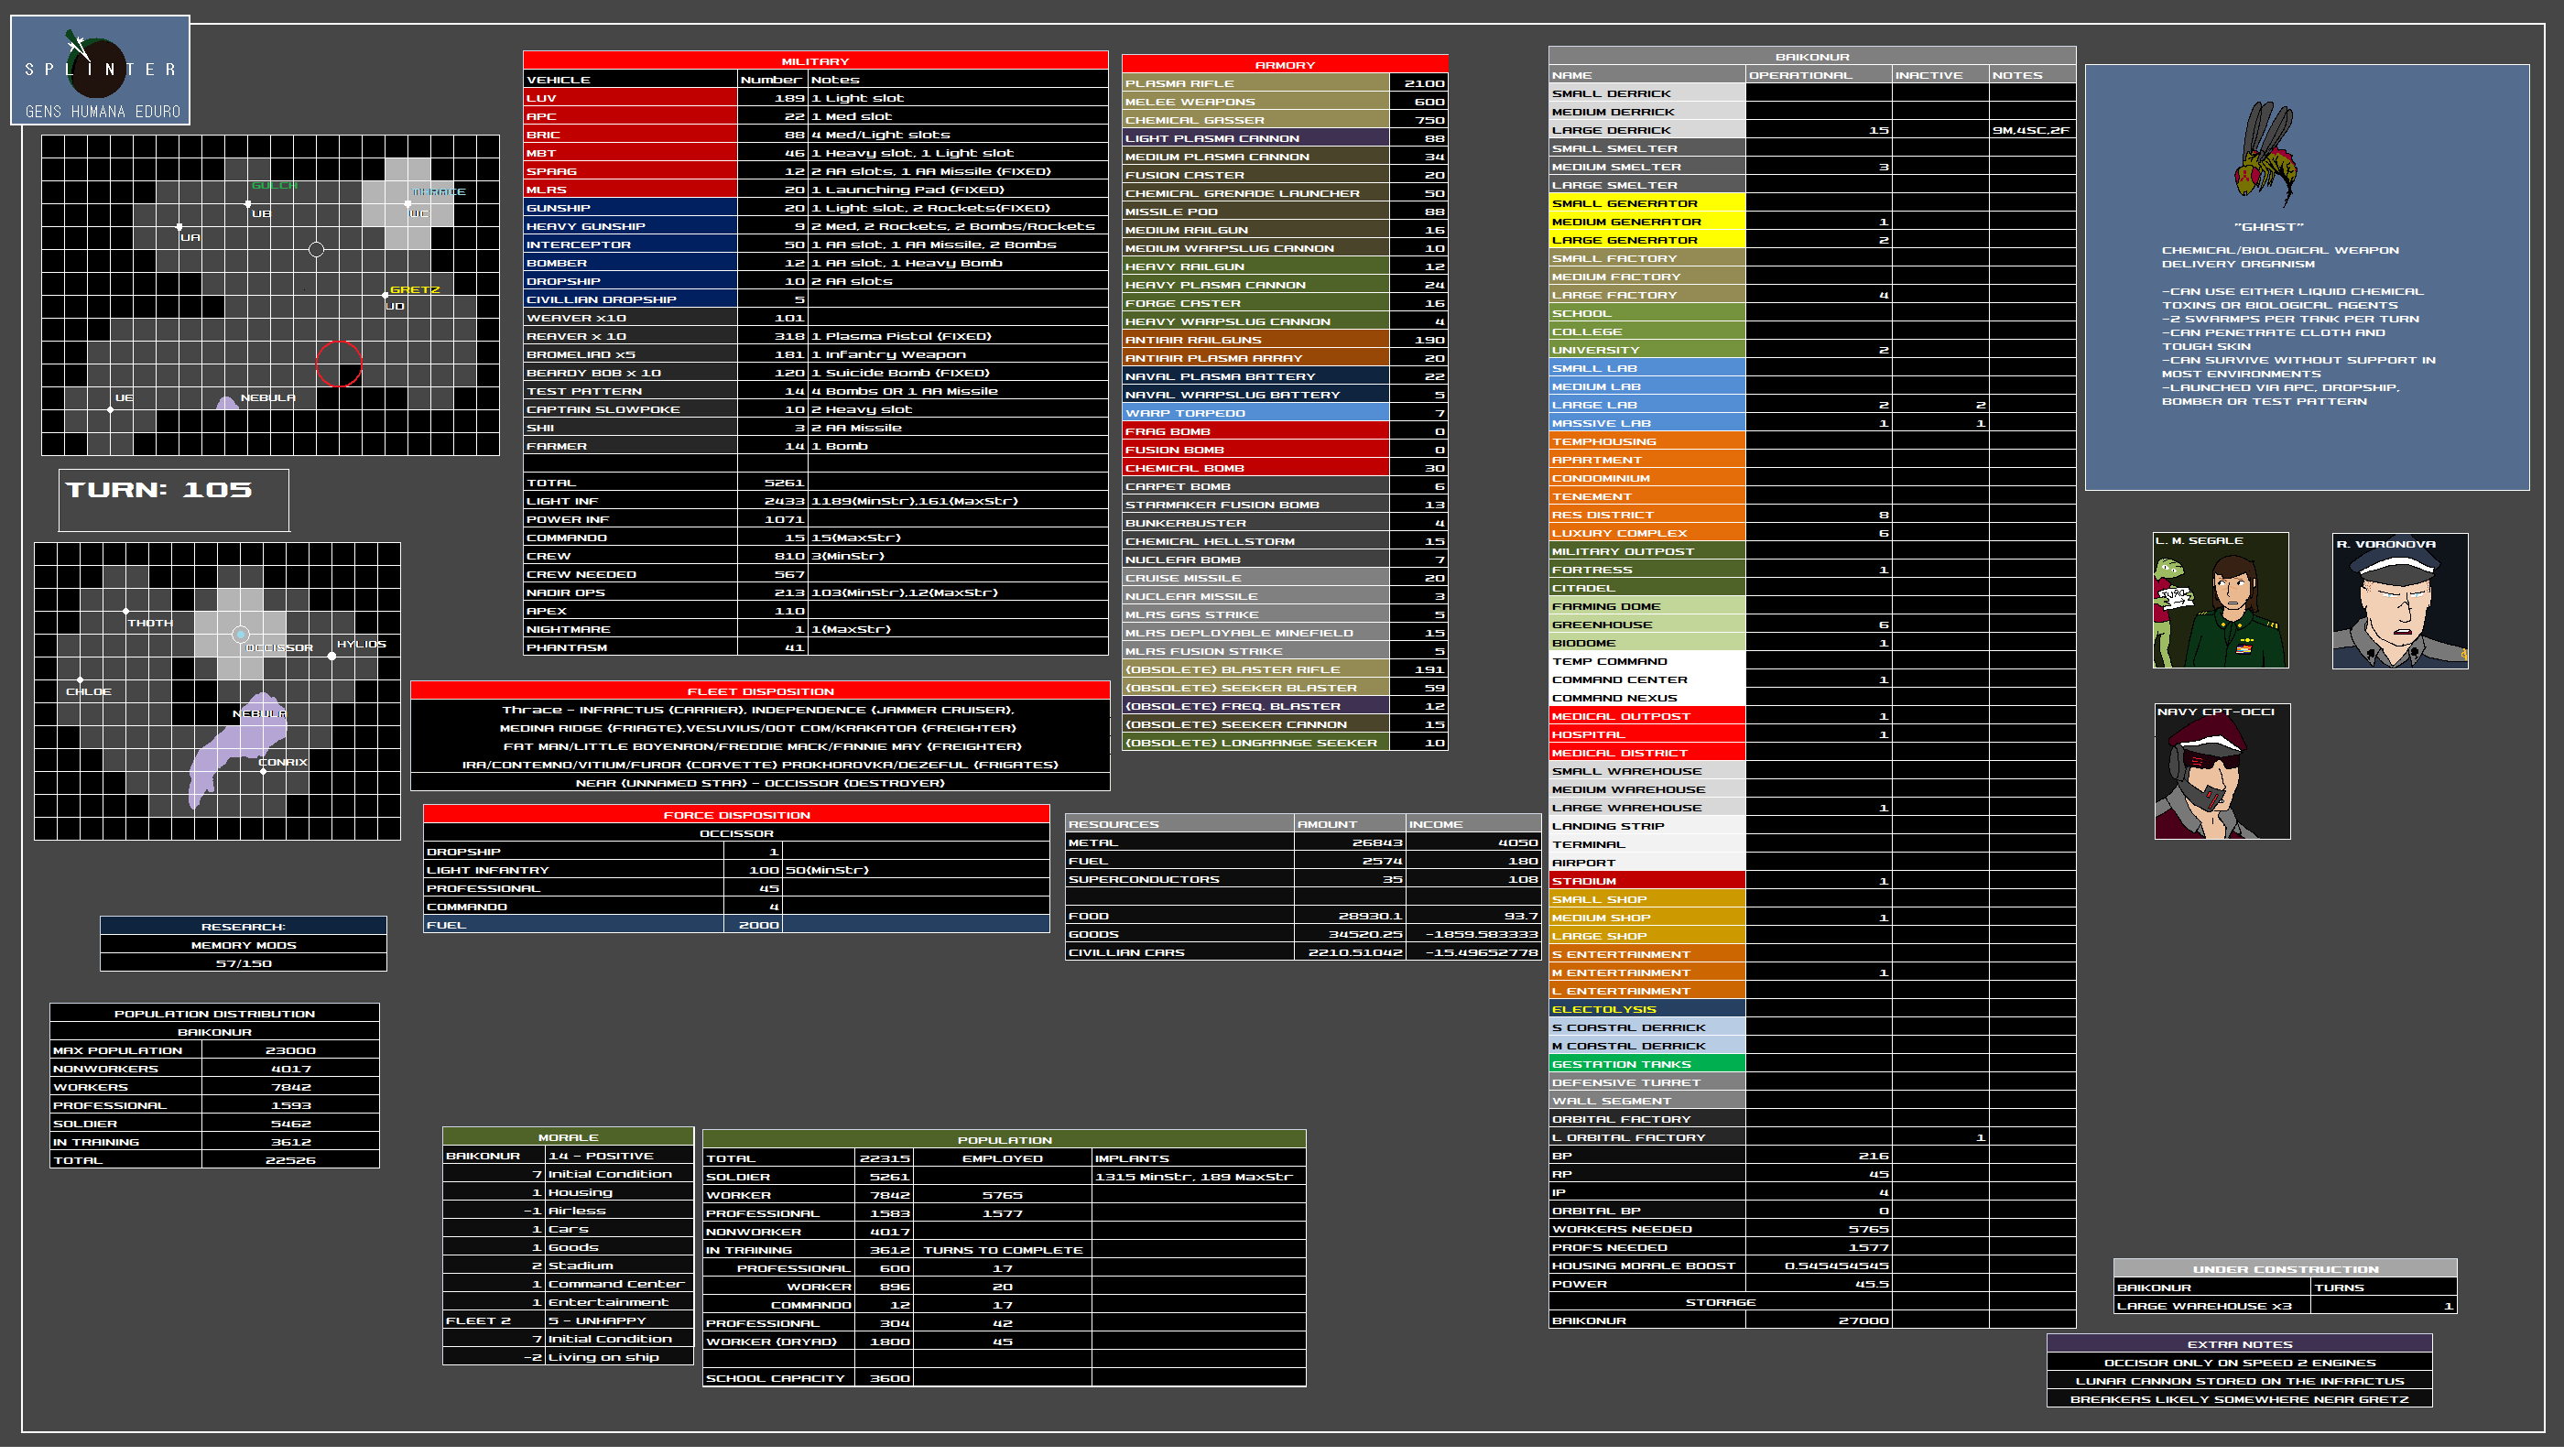The height and width of the screenshot is (1456, 2564).
Task: Click the Hylios star dot on lower map
Action: point(332,656)
